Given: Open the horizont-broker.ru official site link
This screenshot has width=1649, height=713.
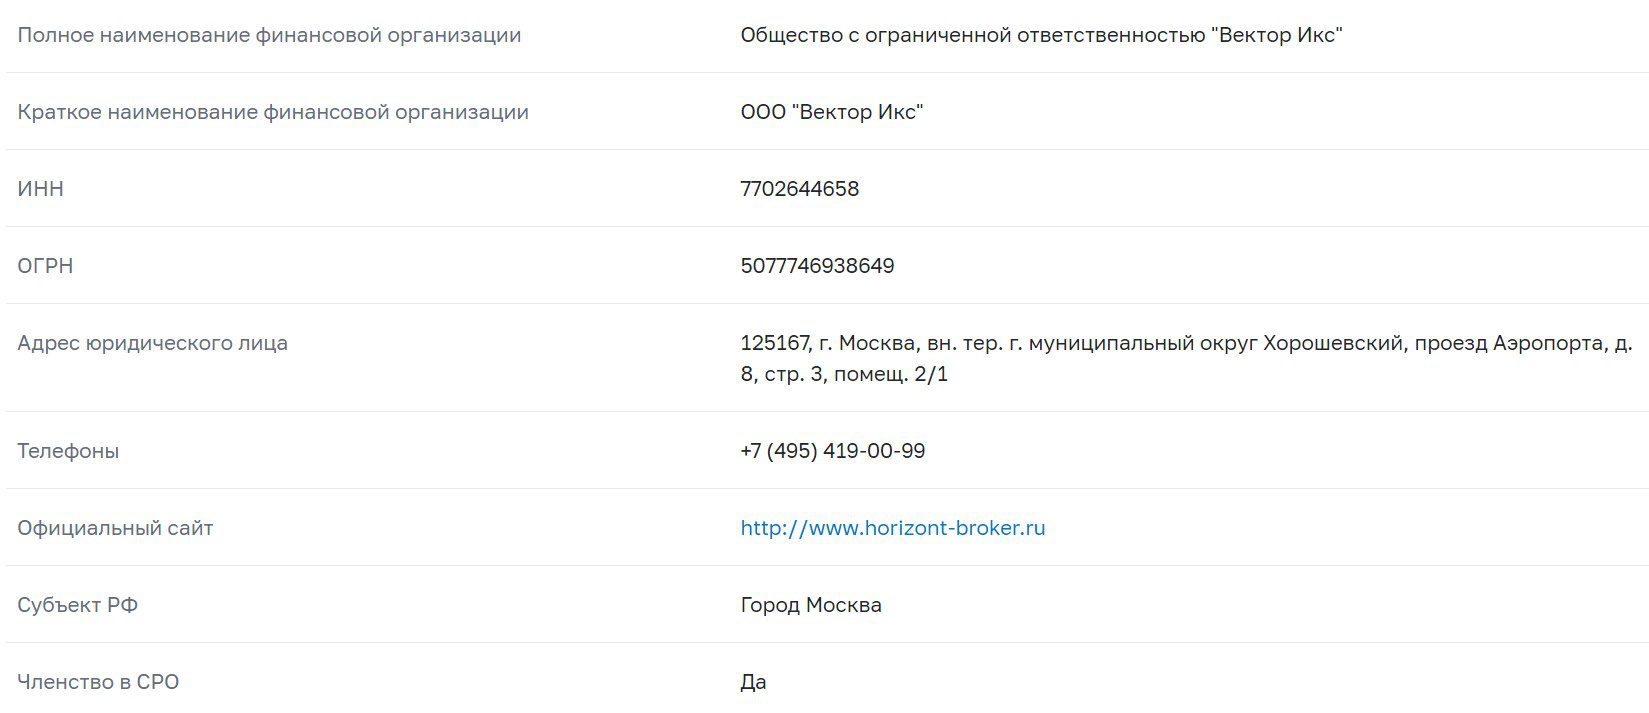Looking at the screenshot, I should (892, 528).
